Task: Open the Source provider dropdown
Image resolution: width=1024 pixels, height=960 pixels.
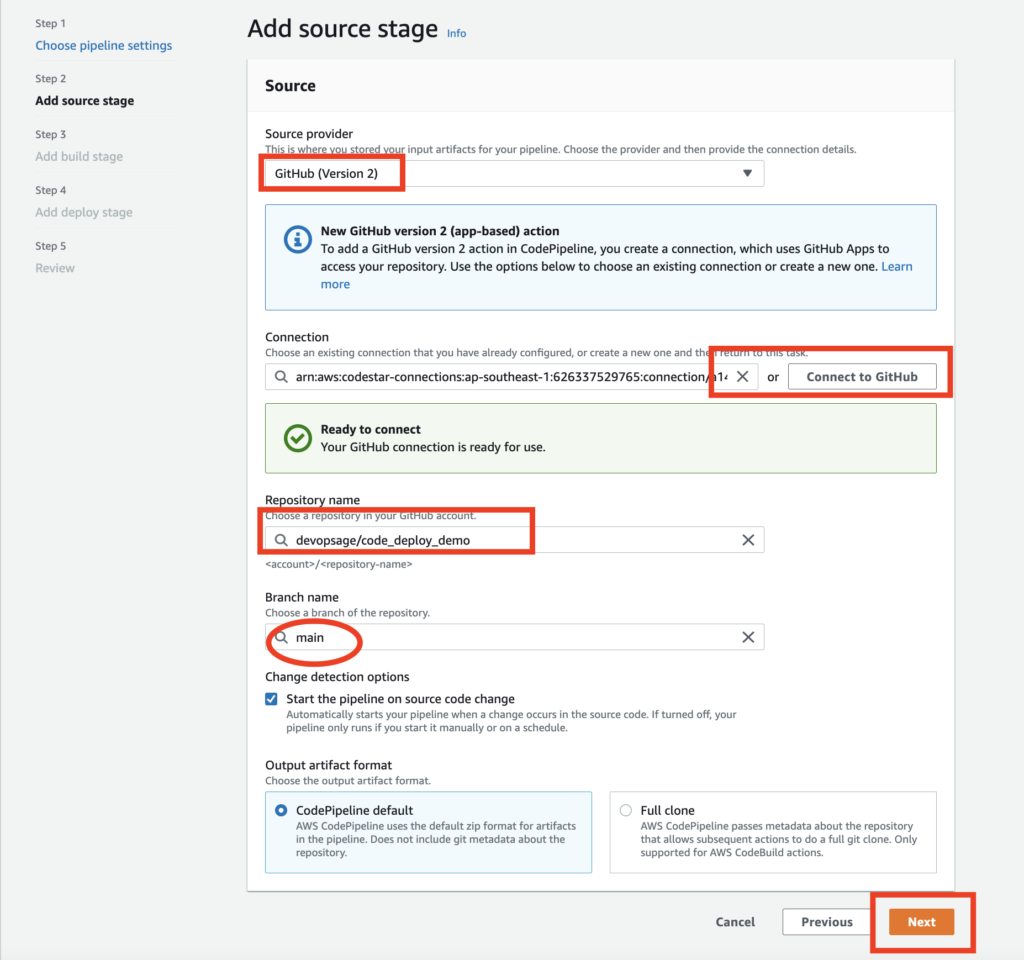Action: pos(514,174)
